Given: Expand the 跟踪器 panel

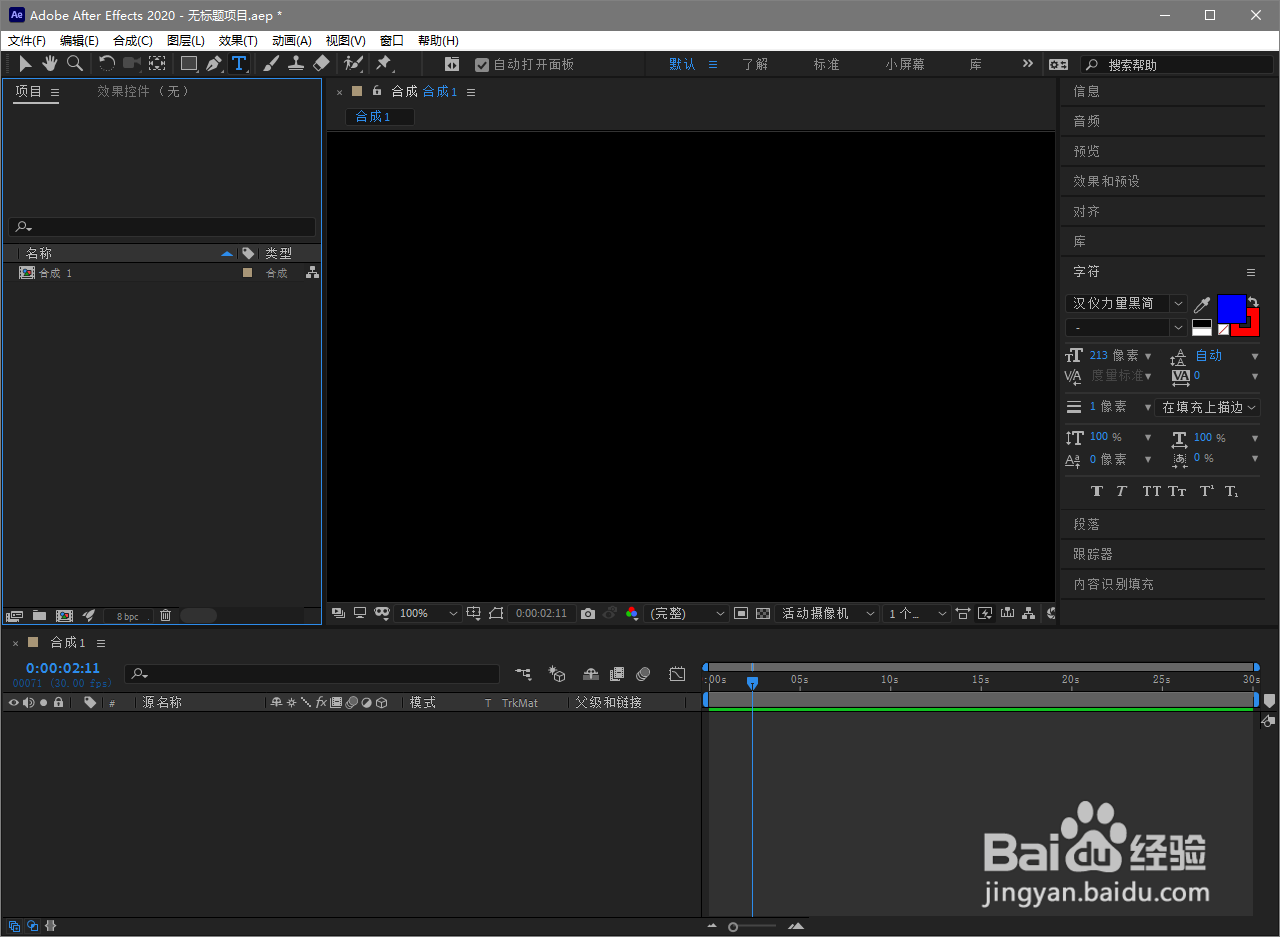Looking at the screenshot, I should (x=1093, y=554).
